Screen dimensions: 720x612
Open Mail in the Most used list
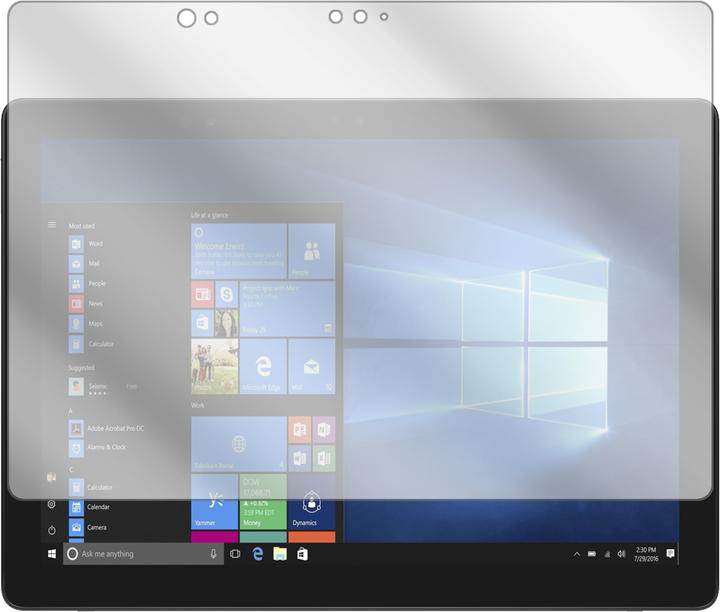click(84, 264)
